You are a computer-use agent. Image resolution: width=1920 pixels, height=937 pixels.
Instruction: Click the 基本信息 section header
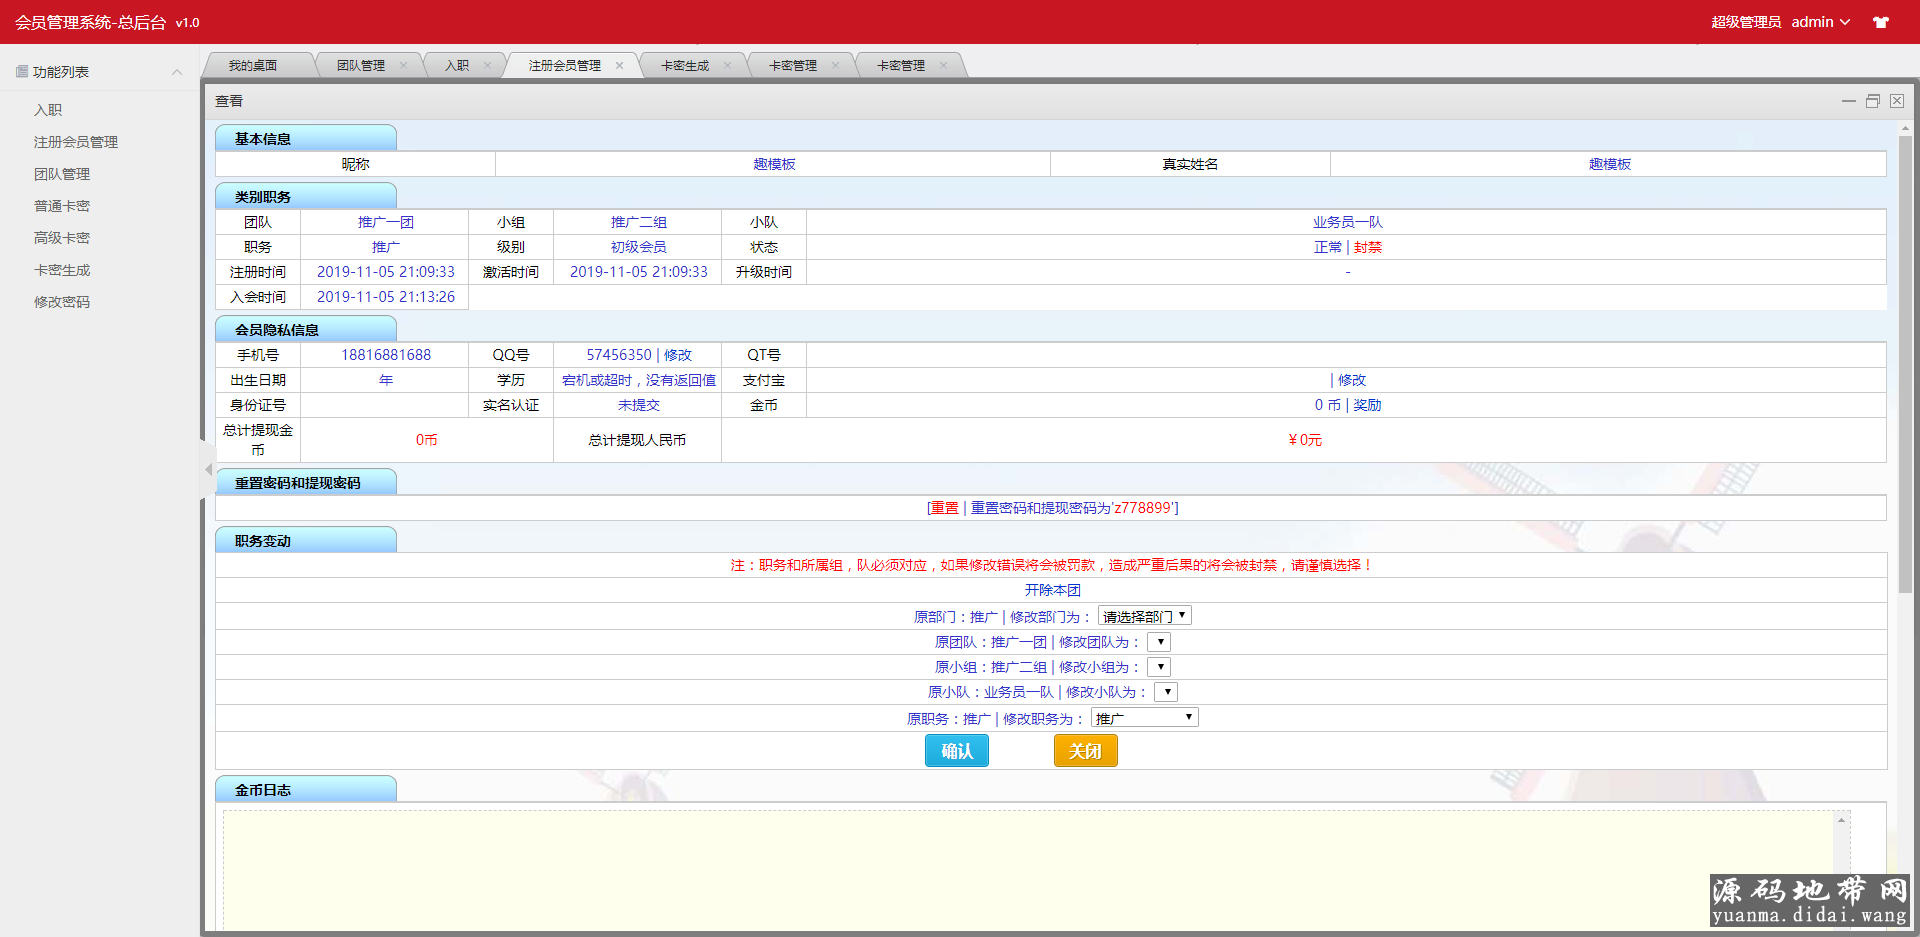306,138
